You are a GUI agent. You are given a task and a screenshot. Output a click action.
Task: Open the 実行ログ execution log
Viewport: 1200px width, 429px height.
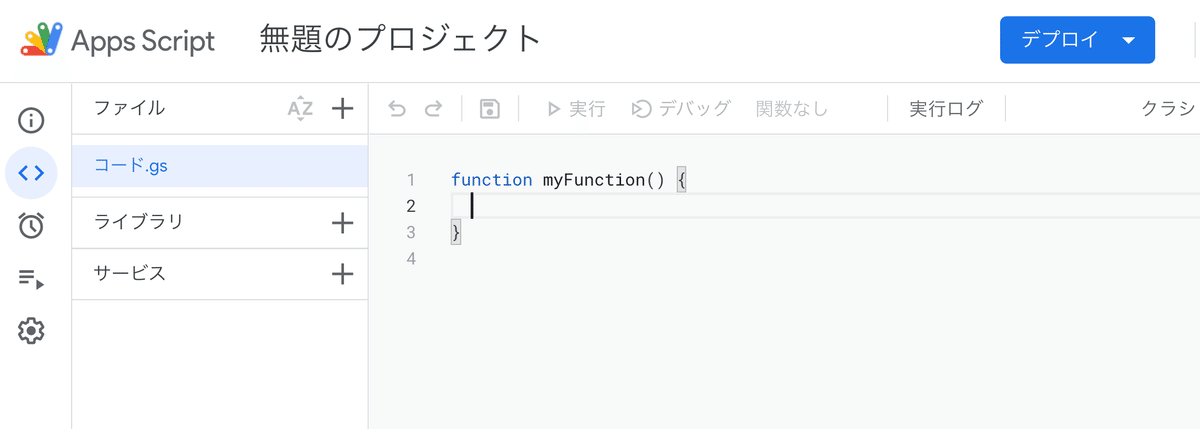tap(946, 108)
